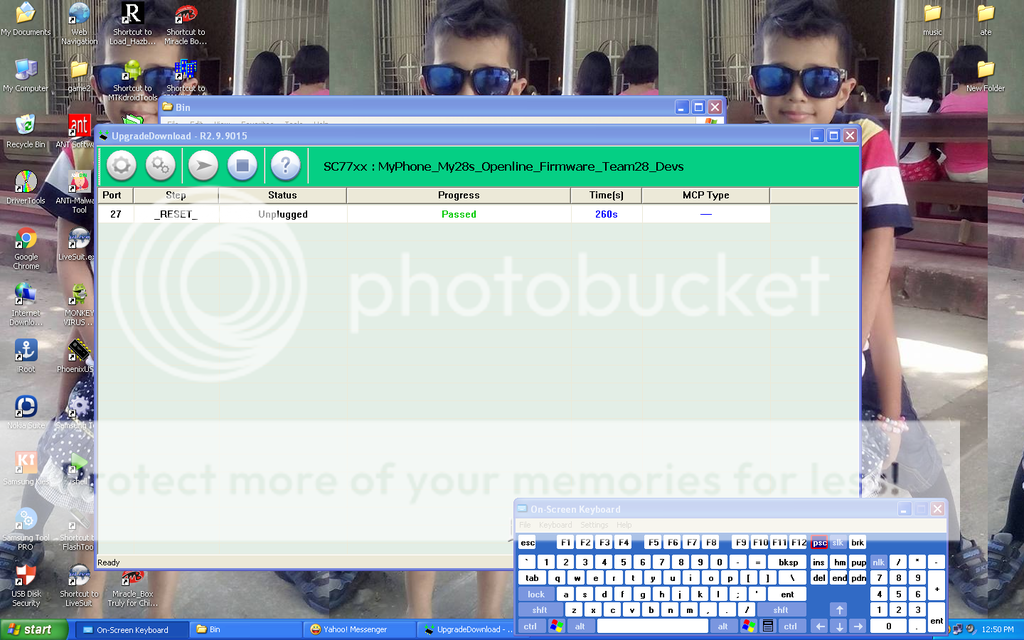
Task: Open the Keyboard menu in On-Screen Keyboard
Action: point(555,525)
